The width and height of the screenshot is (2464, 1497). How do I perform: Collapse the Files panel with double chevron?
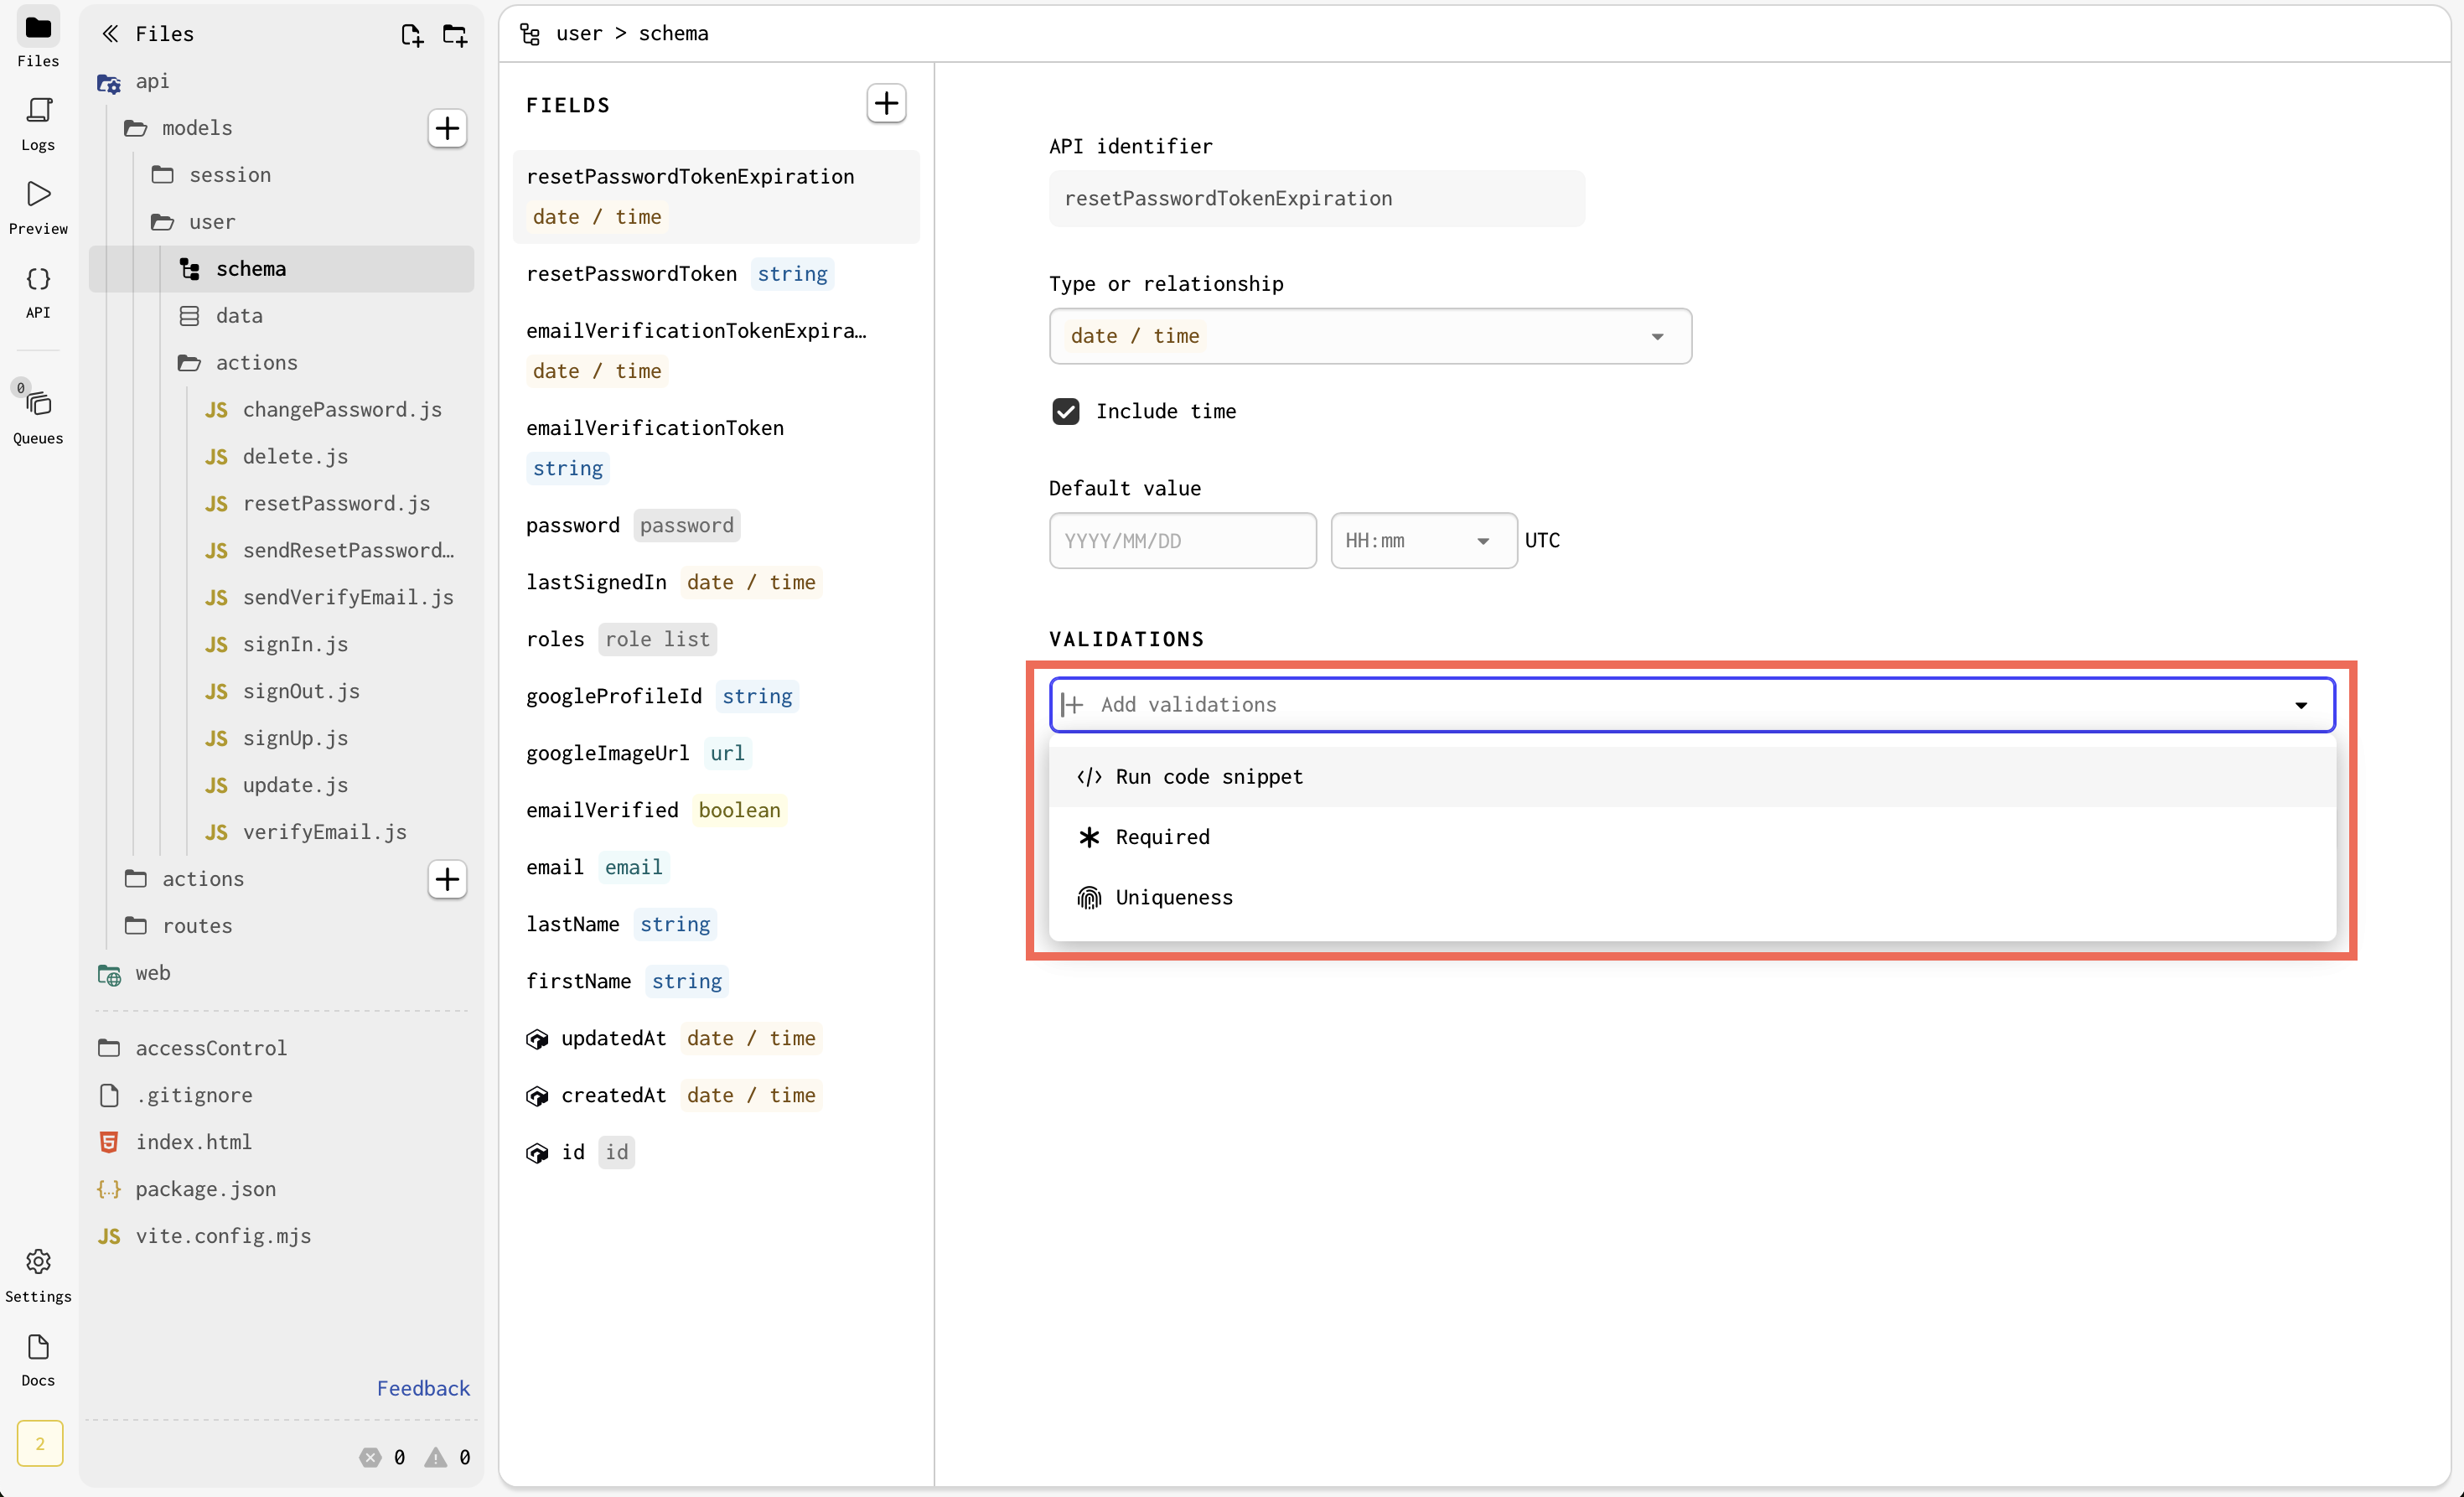click(x=110, y=34)
